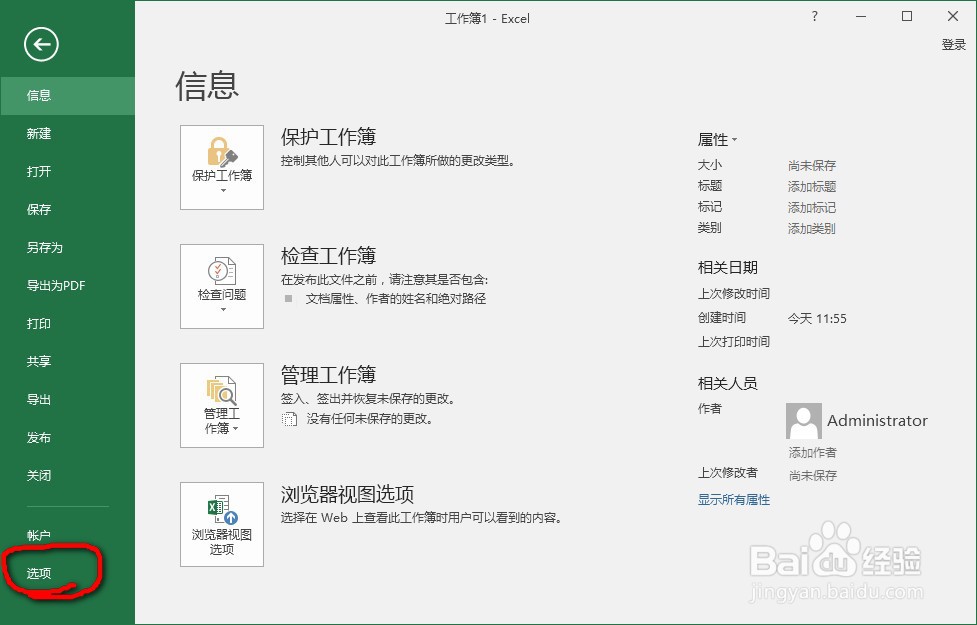Open the 管理工作簿 manage versions button

pyautogui.click(x=222, y=405)
